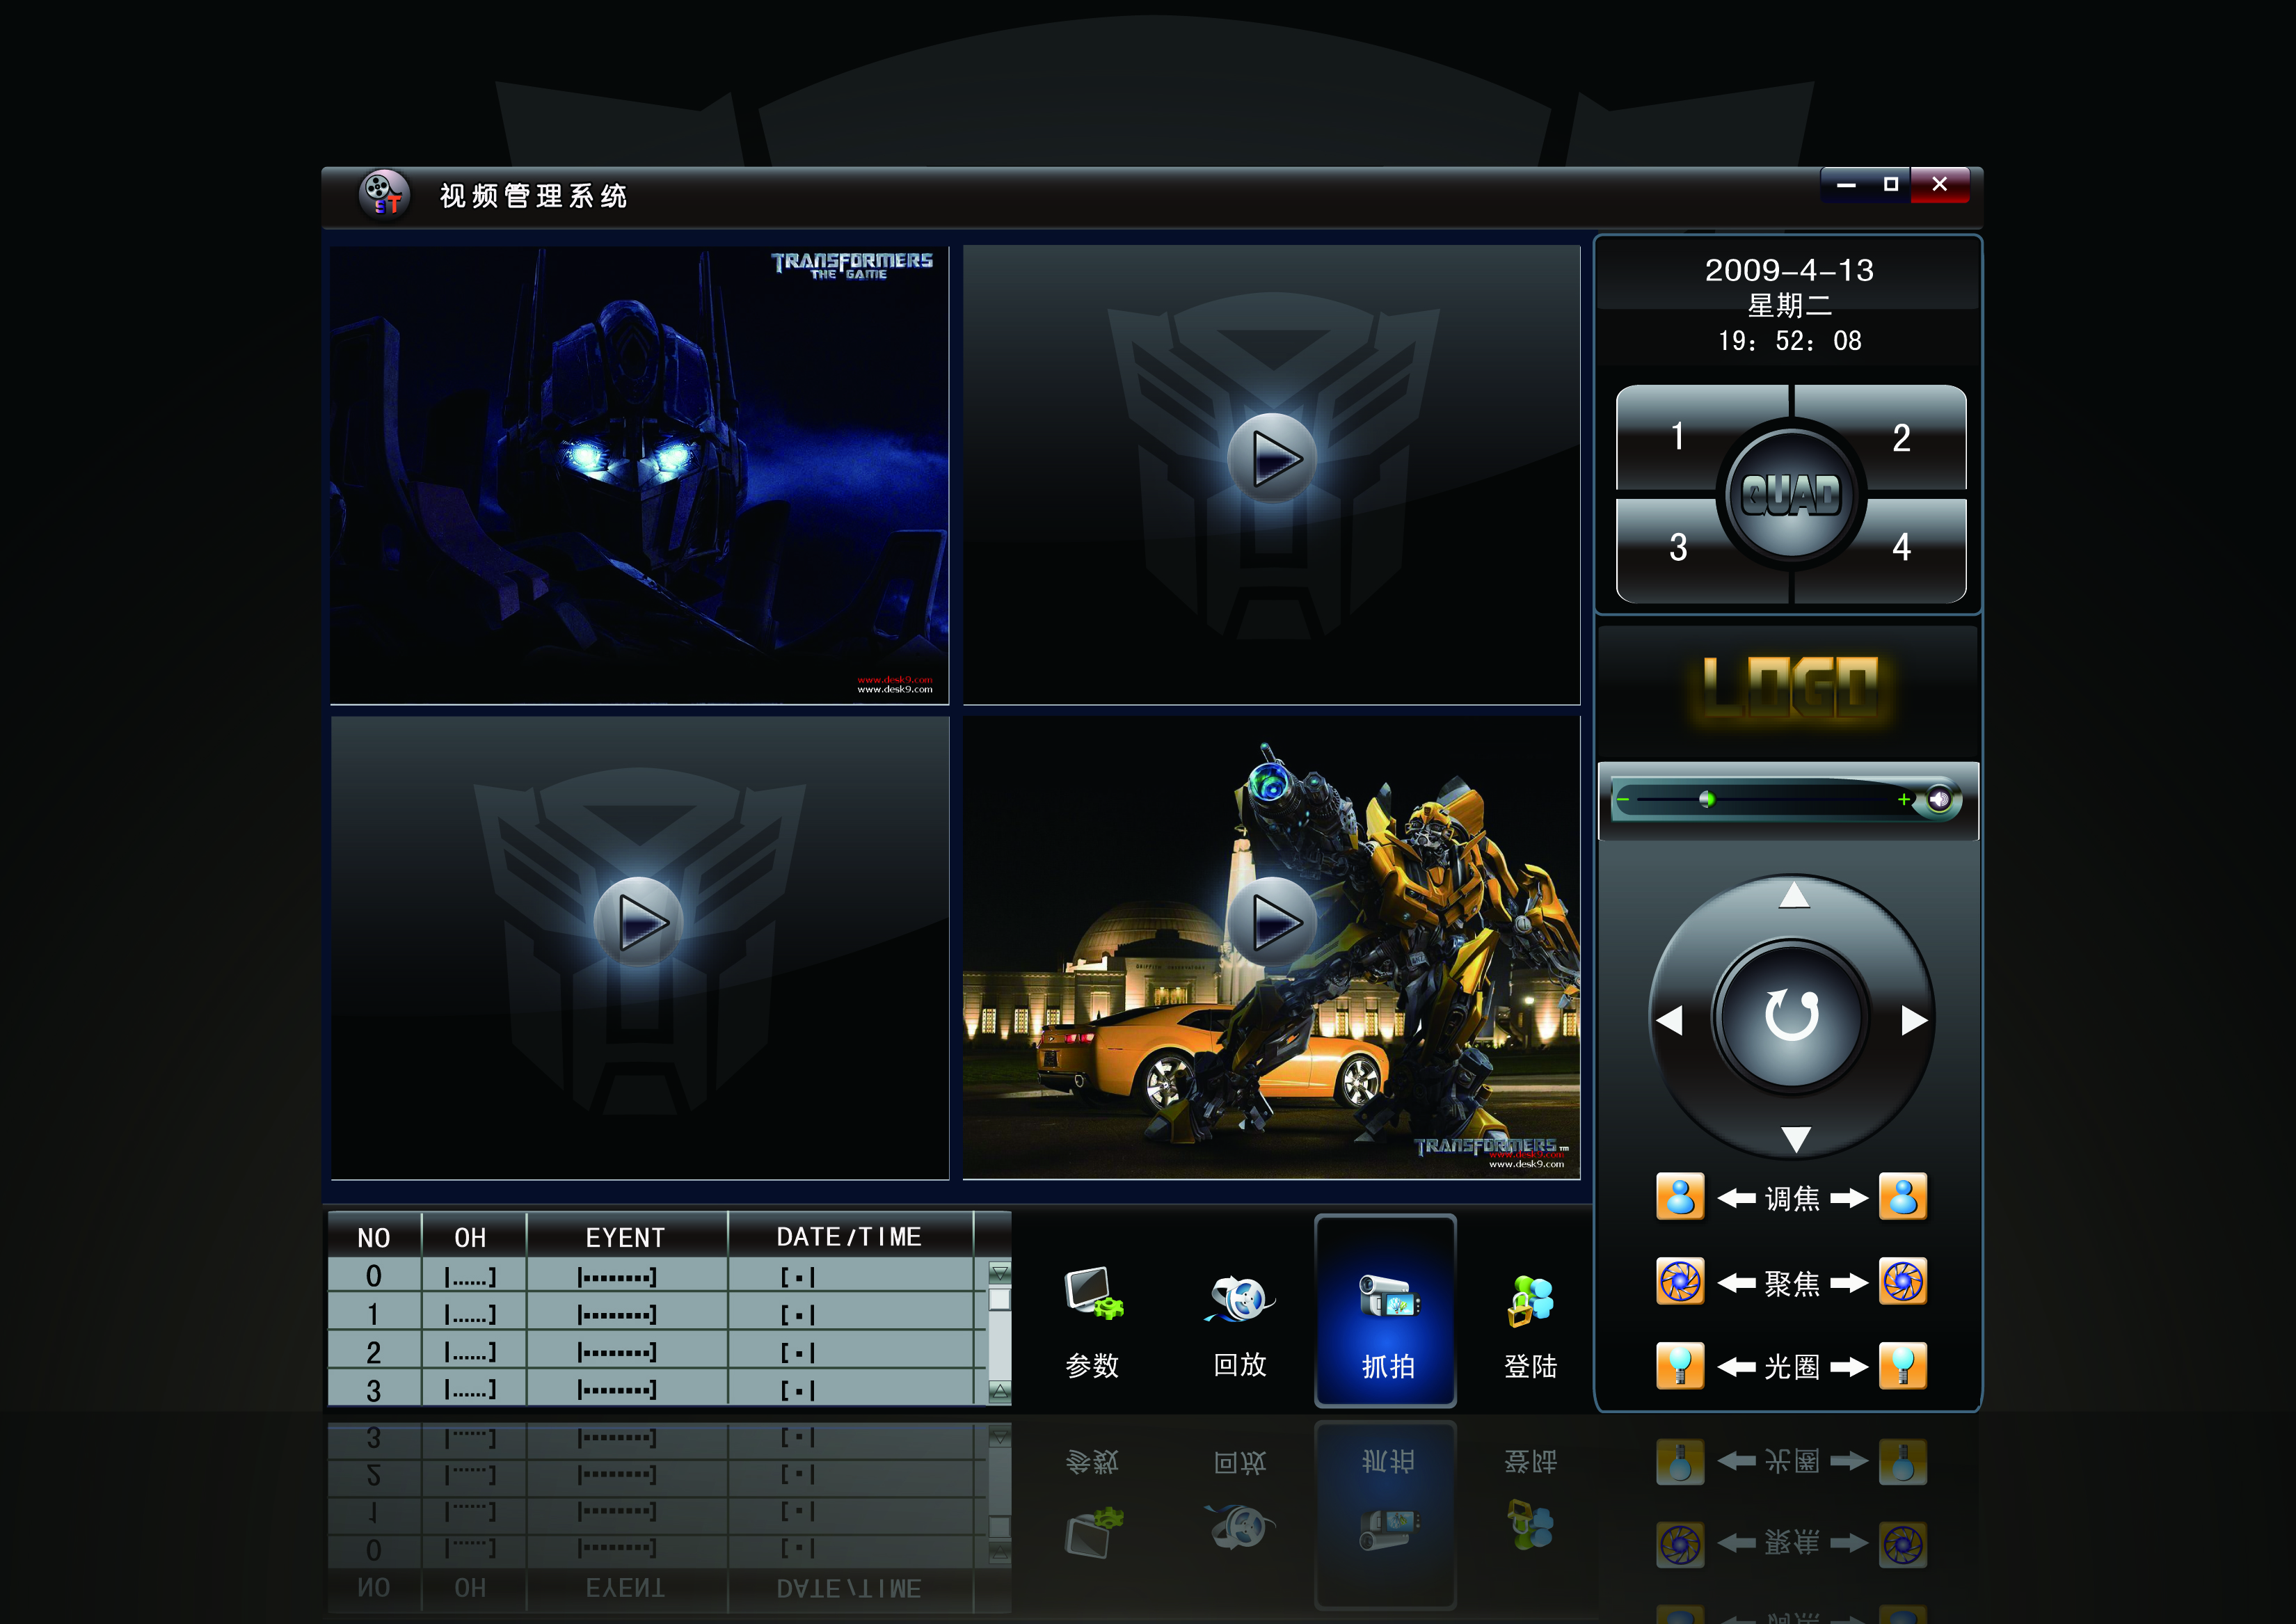Click left 调焦 zoom icon

(x=1680, y=1196)
